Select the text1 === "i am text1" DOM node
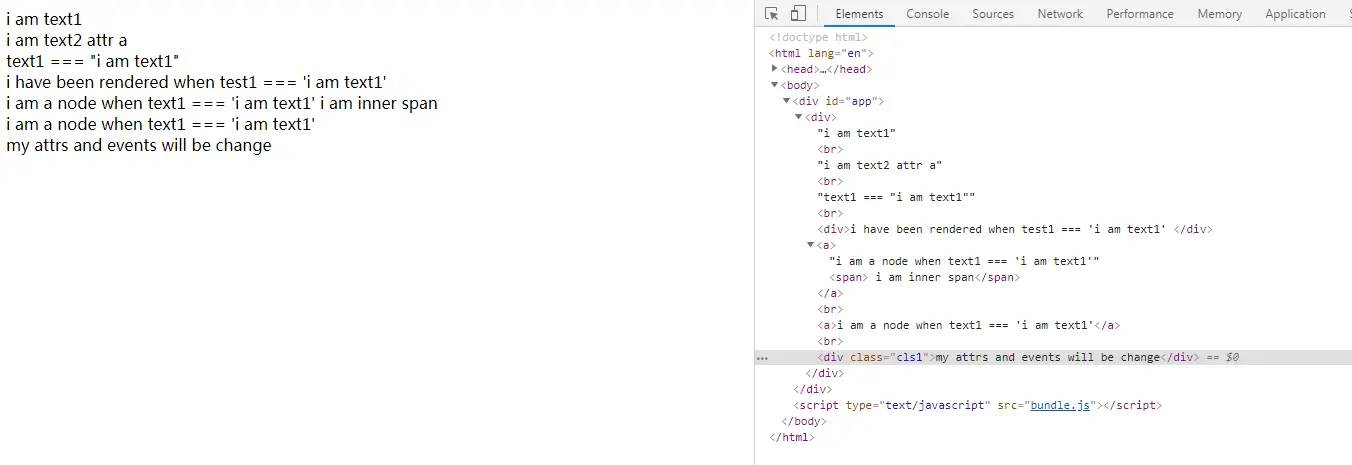This screenshot has height=465, width=1352. pos(896,197)
